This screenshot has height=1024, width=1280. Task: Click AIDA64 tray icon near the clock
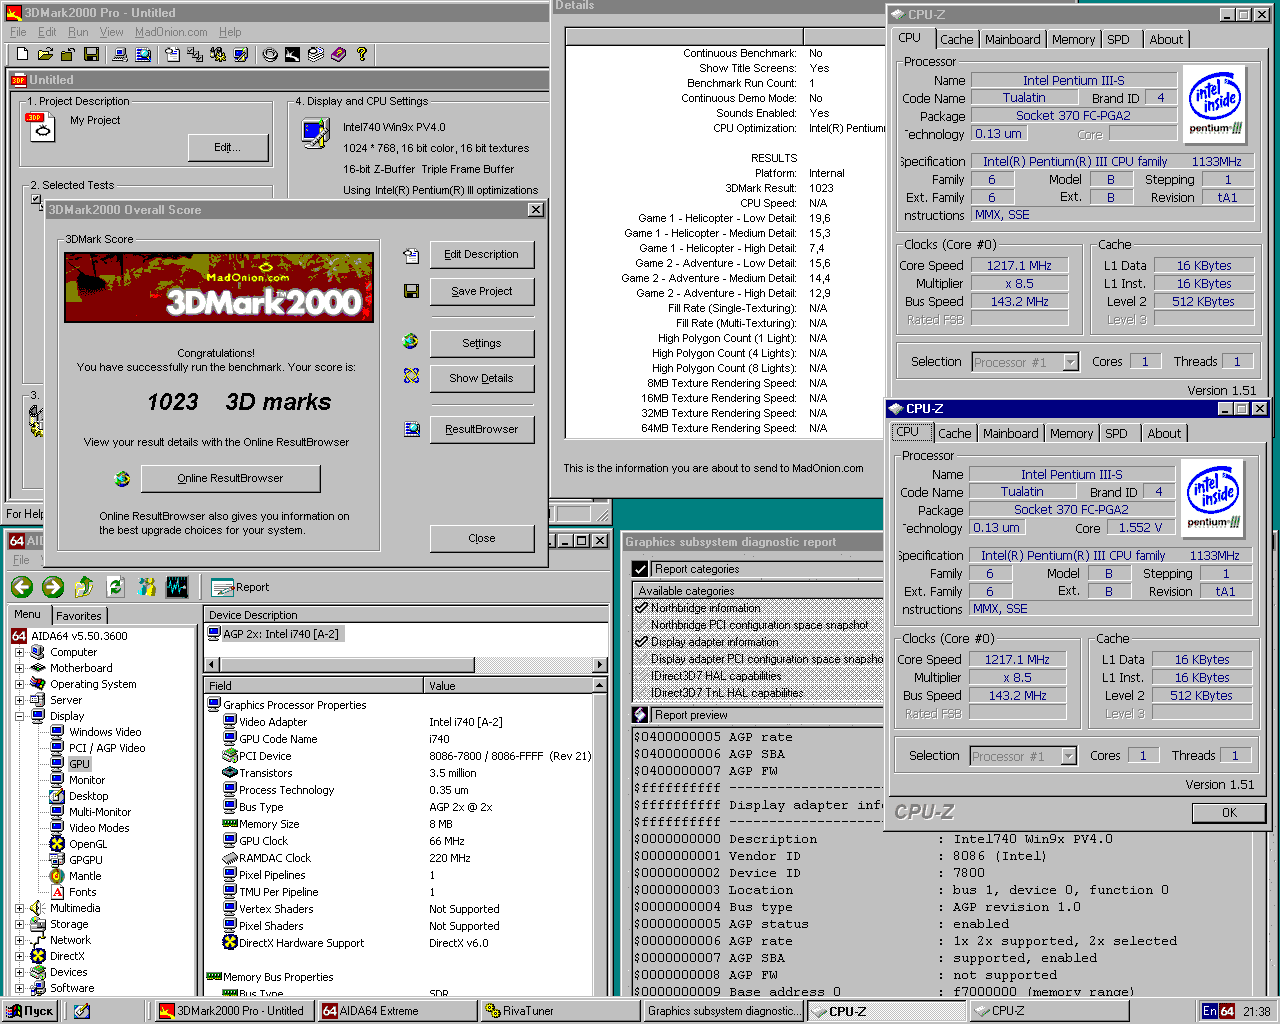click(1227, 1011)
